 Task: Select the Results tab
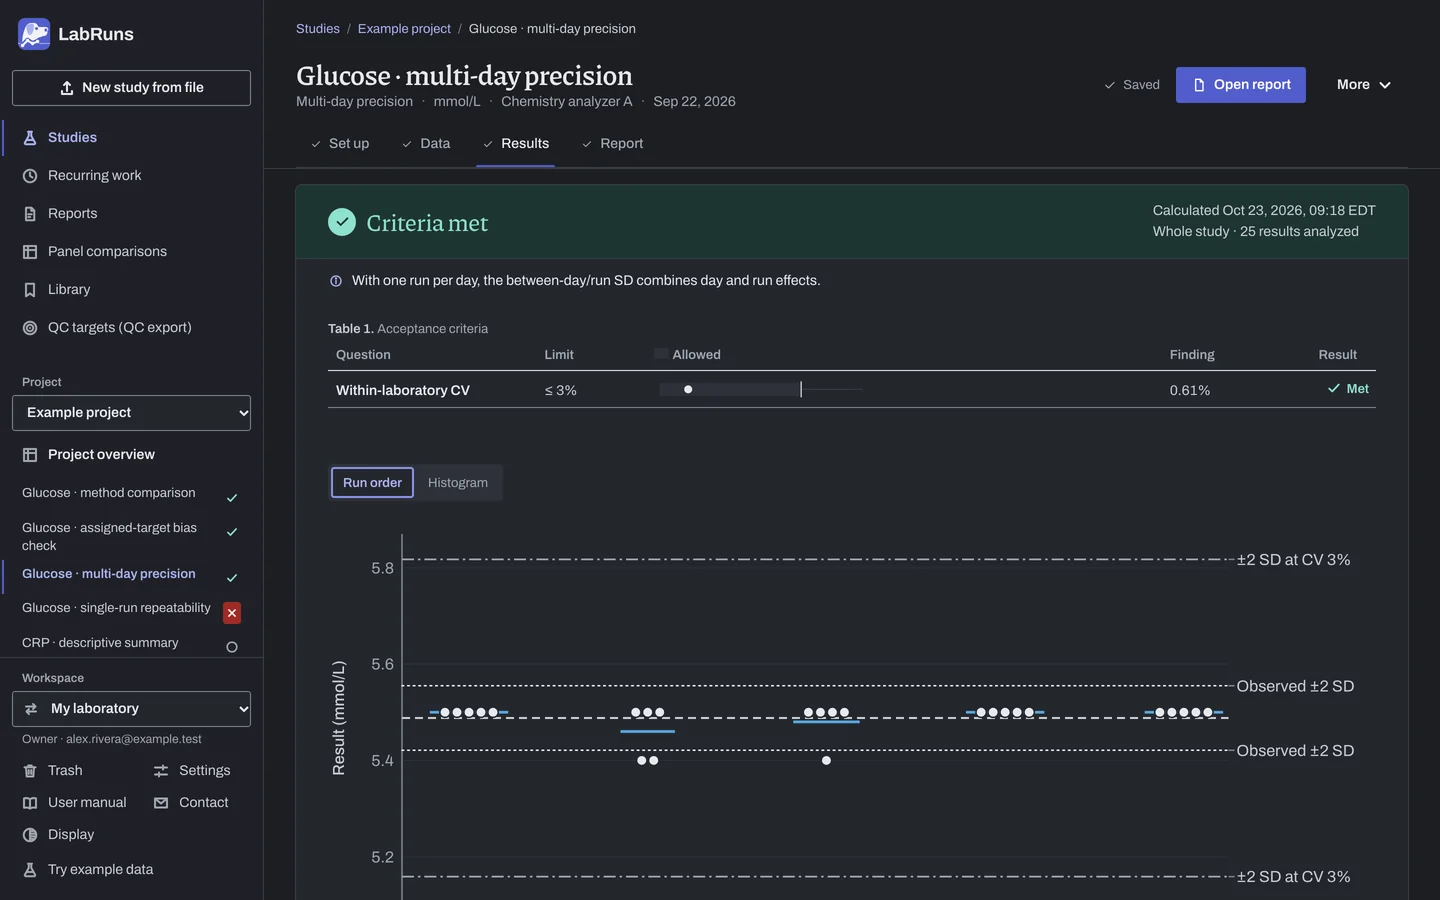point(515,144)
